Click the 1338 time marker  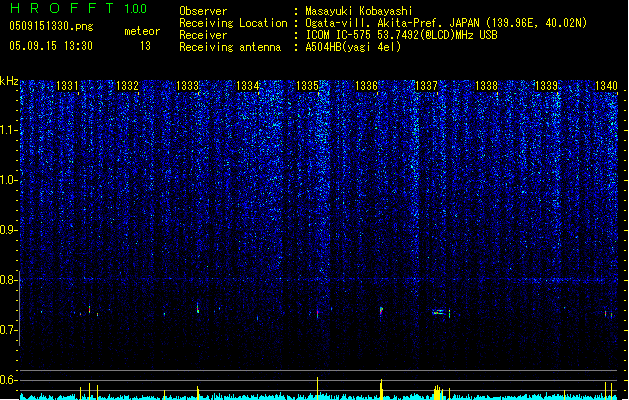[x=487, y=86]
